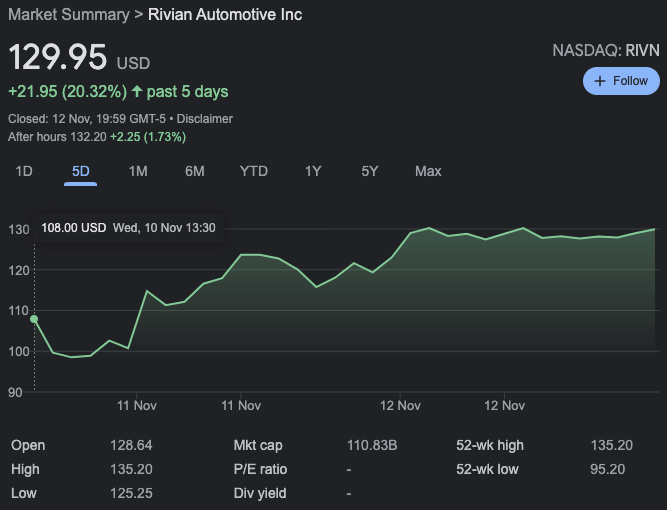Click the green data point on chart
Viewport: 667px width, 510px height.
[x=34, y=319]
